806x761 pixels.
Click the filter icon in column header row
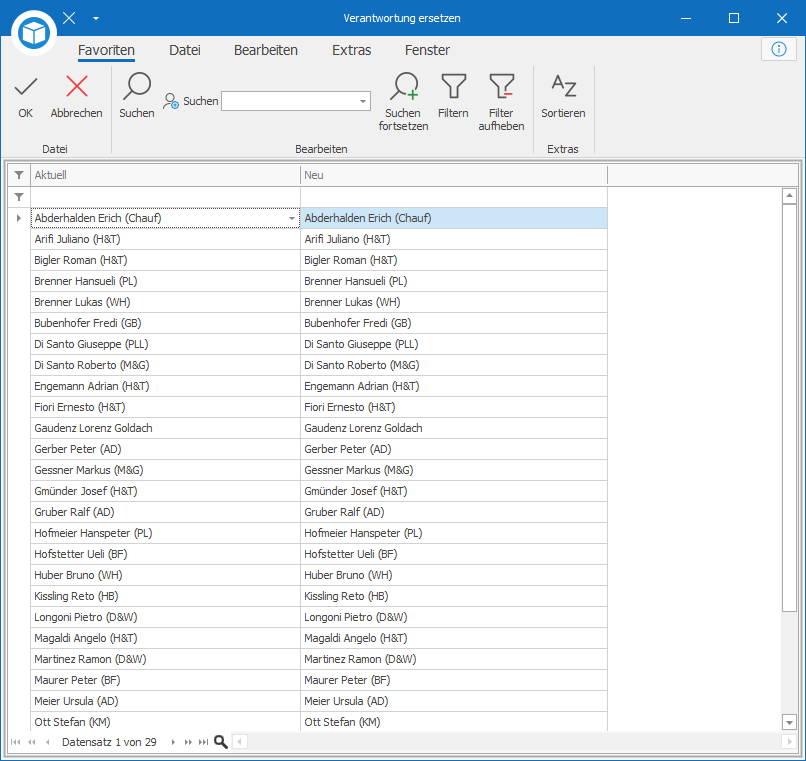[19, 175]
